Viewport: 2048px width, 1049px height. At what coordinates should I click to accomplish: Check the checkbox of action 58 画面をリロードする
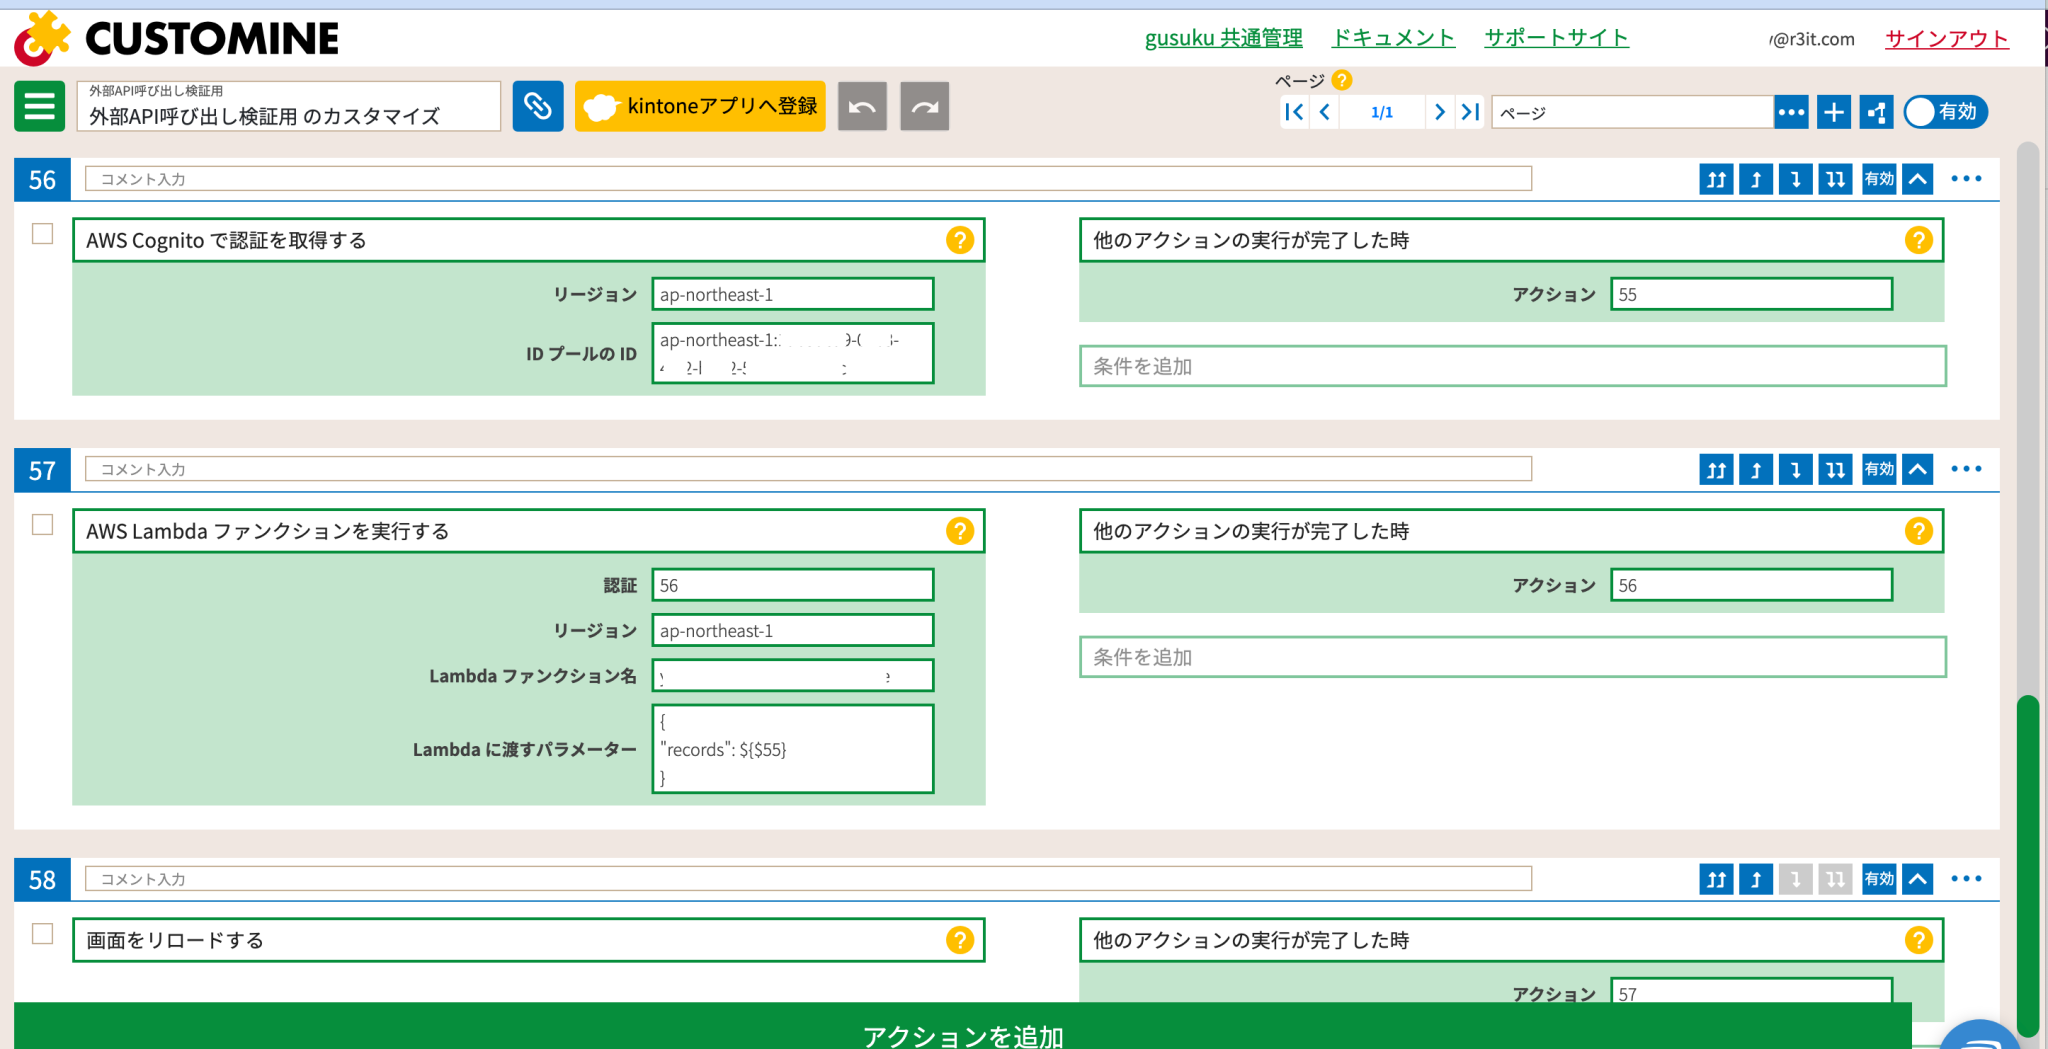pyautogui.click(x=40, y=933)
